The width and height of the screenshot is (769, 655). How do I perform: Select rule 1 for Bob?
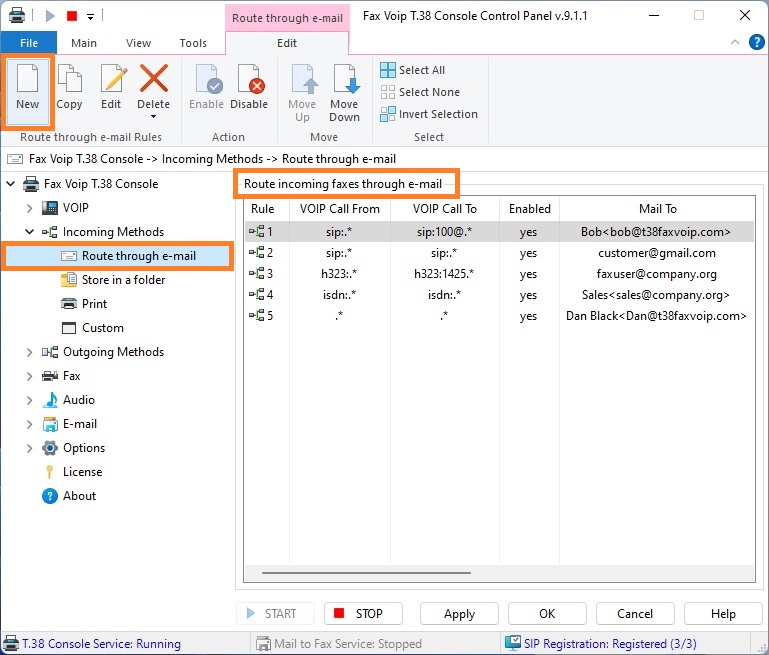click(x=499, y=232)
